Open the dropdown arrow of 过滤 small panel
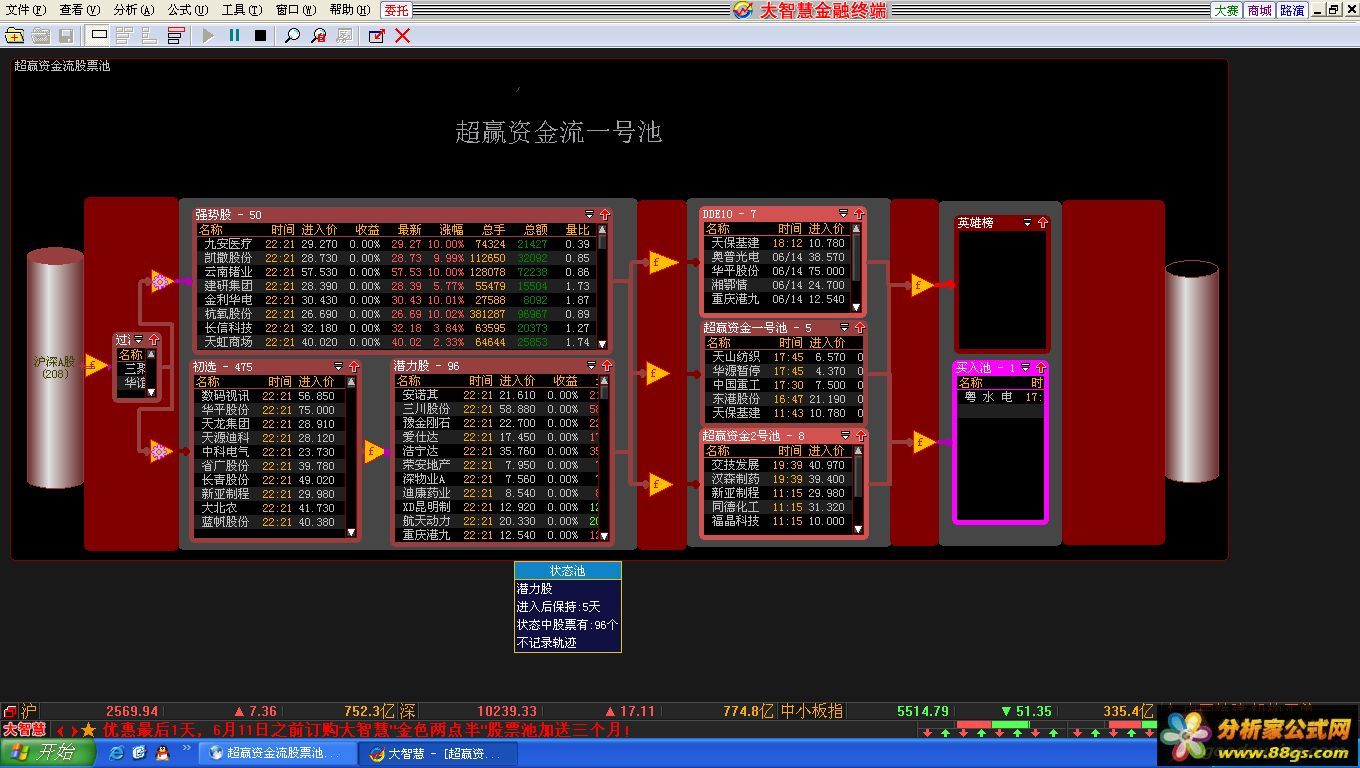The image size is (1360, 768). tap(139, 339)
